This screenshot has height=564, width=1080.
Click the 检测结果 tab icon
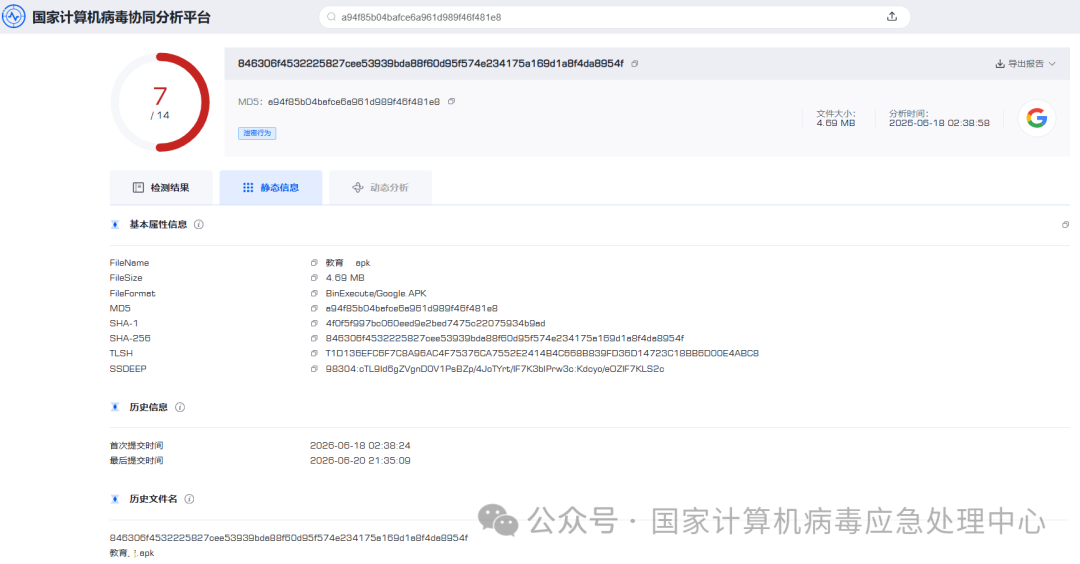click(x=138, y=187)
